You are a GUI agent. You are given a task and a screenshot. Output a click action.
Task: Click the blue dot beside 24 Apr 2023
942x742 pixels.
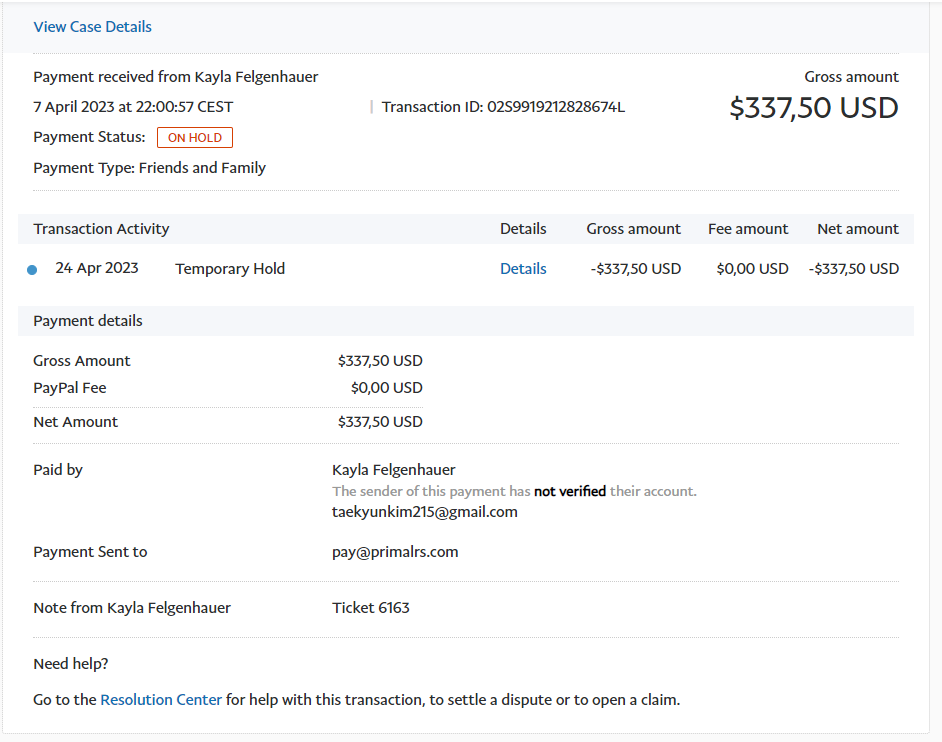(32, 270)
